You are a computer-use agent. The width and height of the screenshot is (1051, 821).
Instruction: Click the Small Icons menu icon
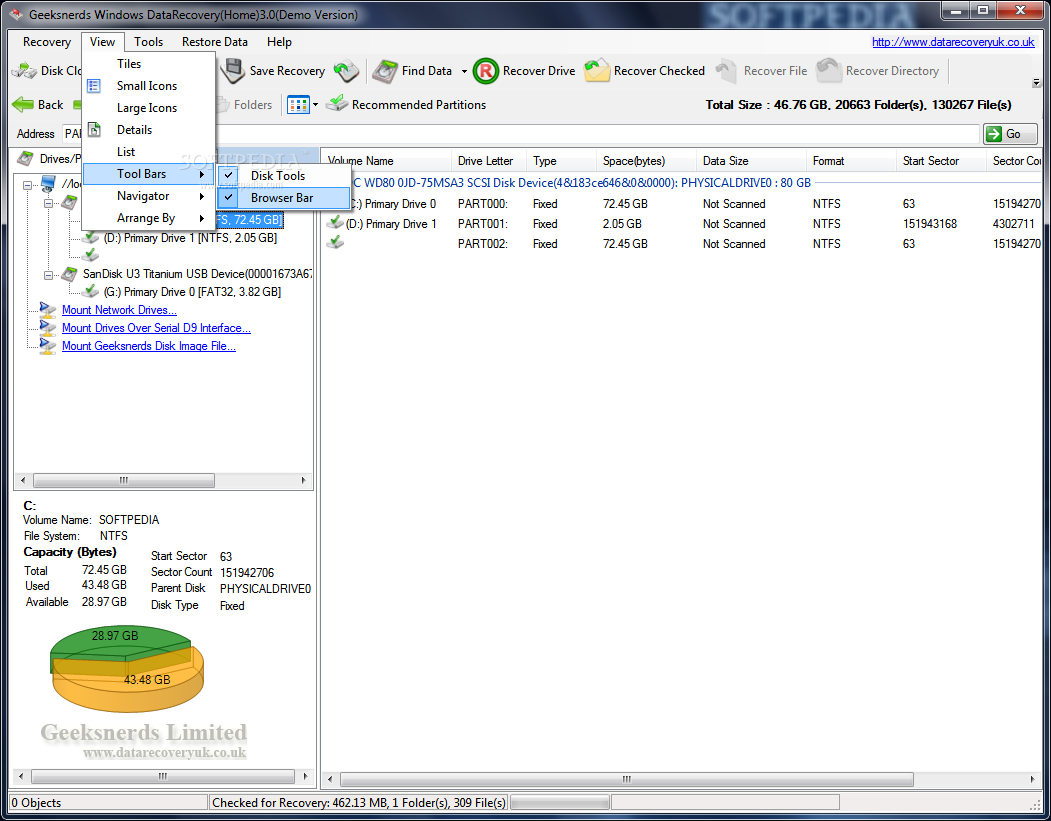pyautogui.click(x=94, y=86)
